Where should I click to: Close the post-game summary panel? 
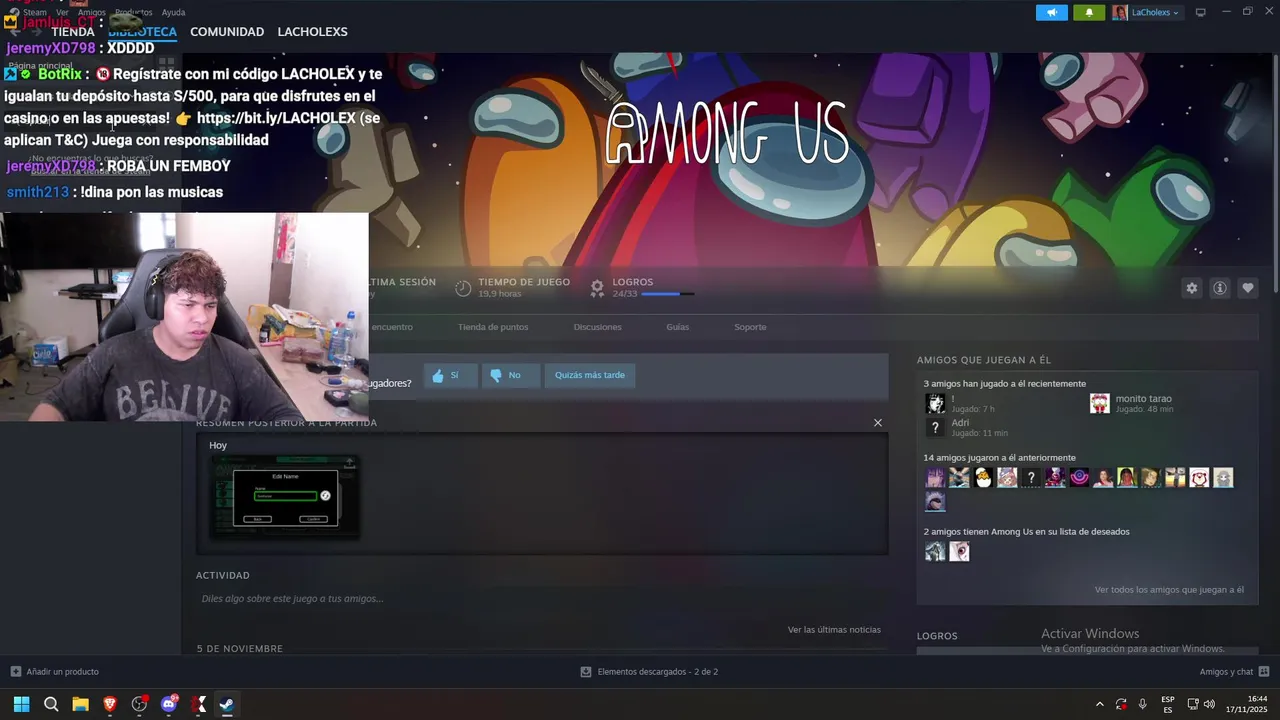click(878, 422)
